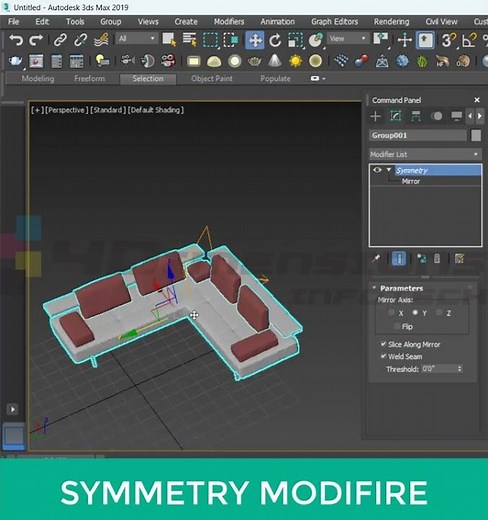
Task: Toggle Window/Crossing selection mode
Action: [231, 40]
